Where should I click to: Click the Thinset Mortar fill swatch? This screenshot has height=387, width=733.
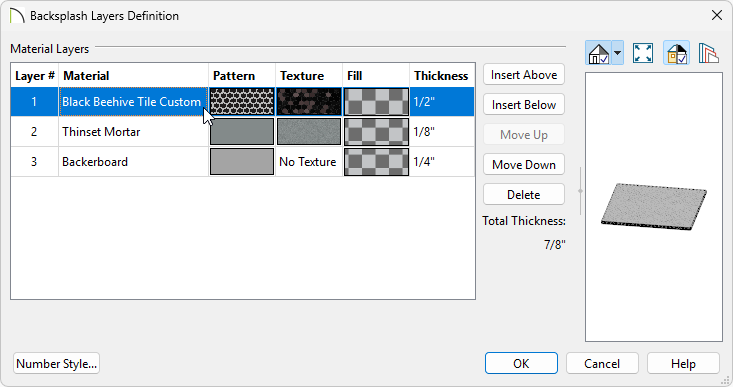(376, 132)
